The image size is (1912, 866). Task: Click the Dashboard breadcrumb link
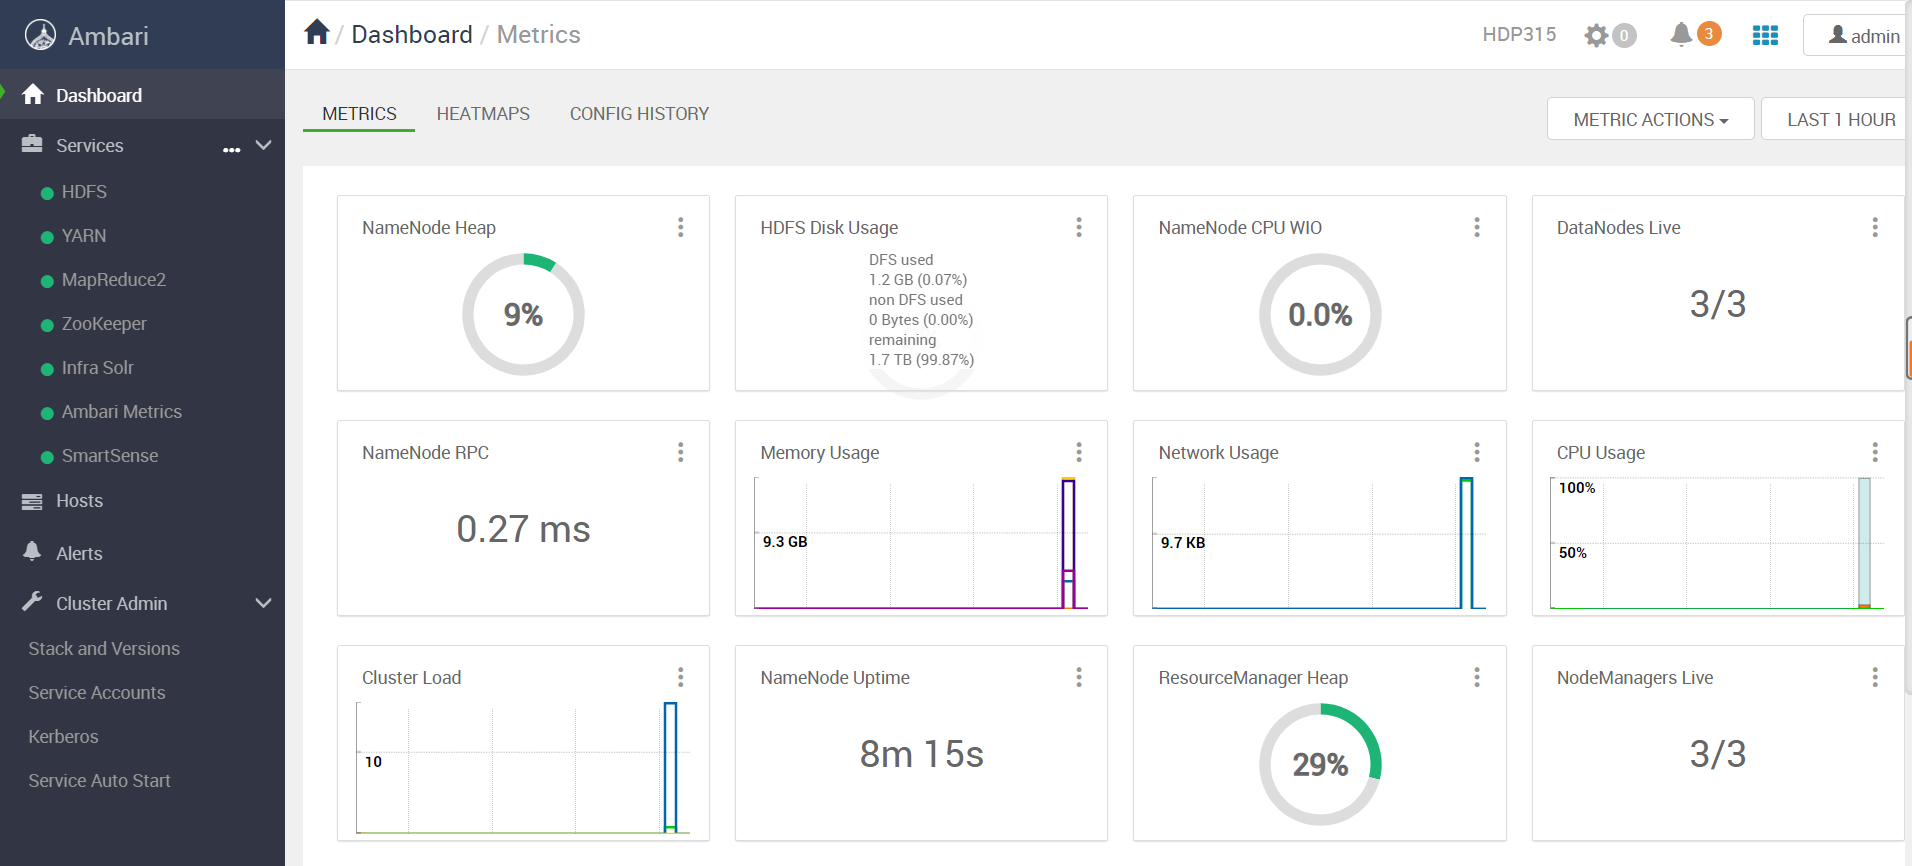coord(412,34)
